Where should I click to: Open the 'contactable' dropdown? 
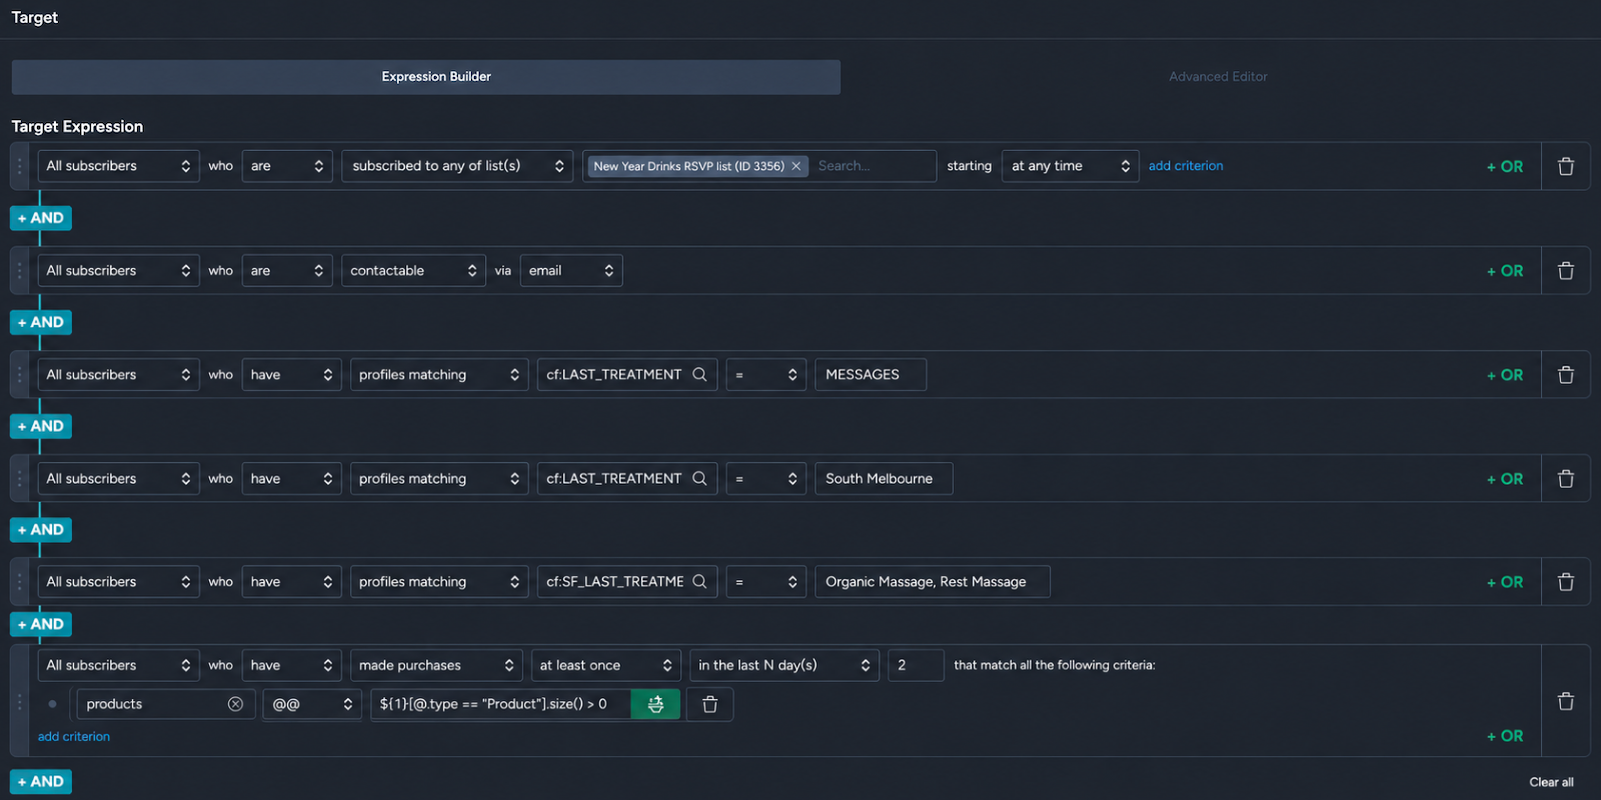[413, 271]
